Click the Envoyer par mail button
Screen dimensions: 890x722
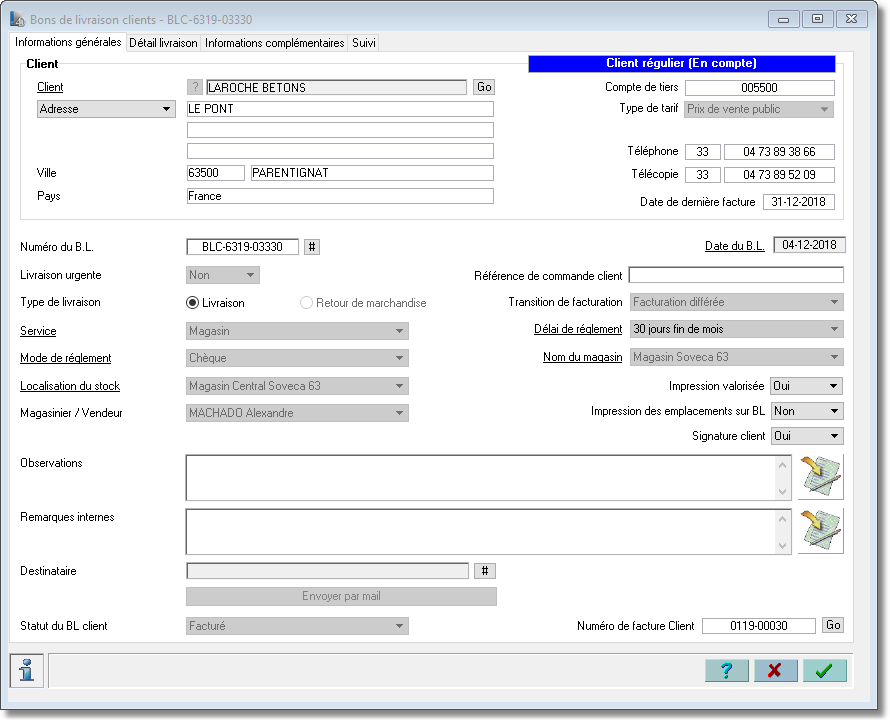341,597
